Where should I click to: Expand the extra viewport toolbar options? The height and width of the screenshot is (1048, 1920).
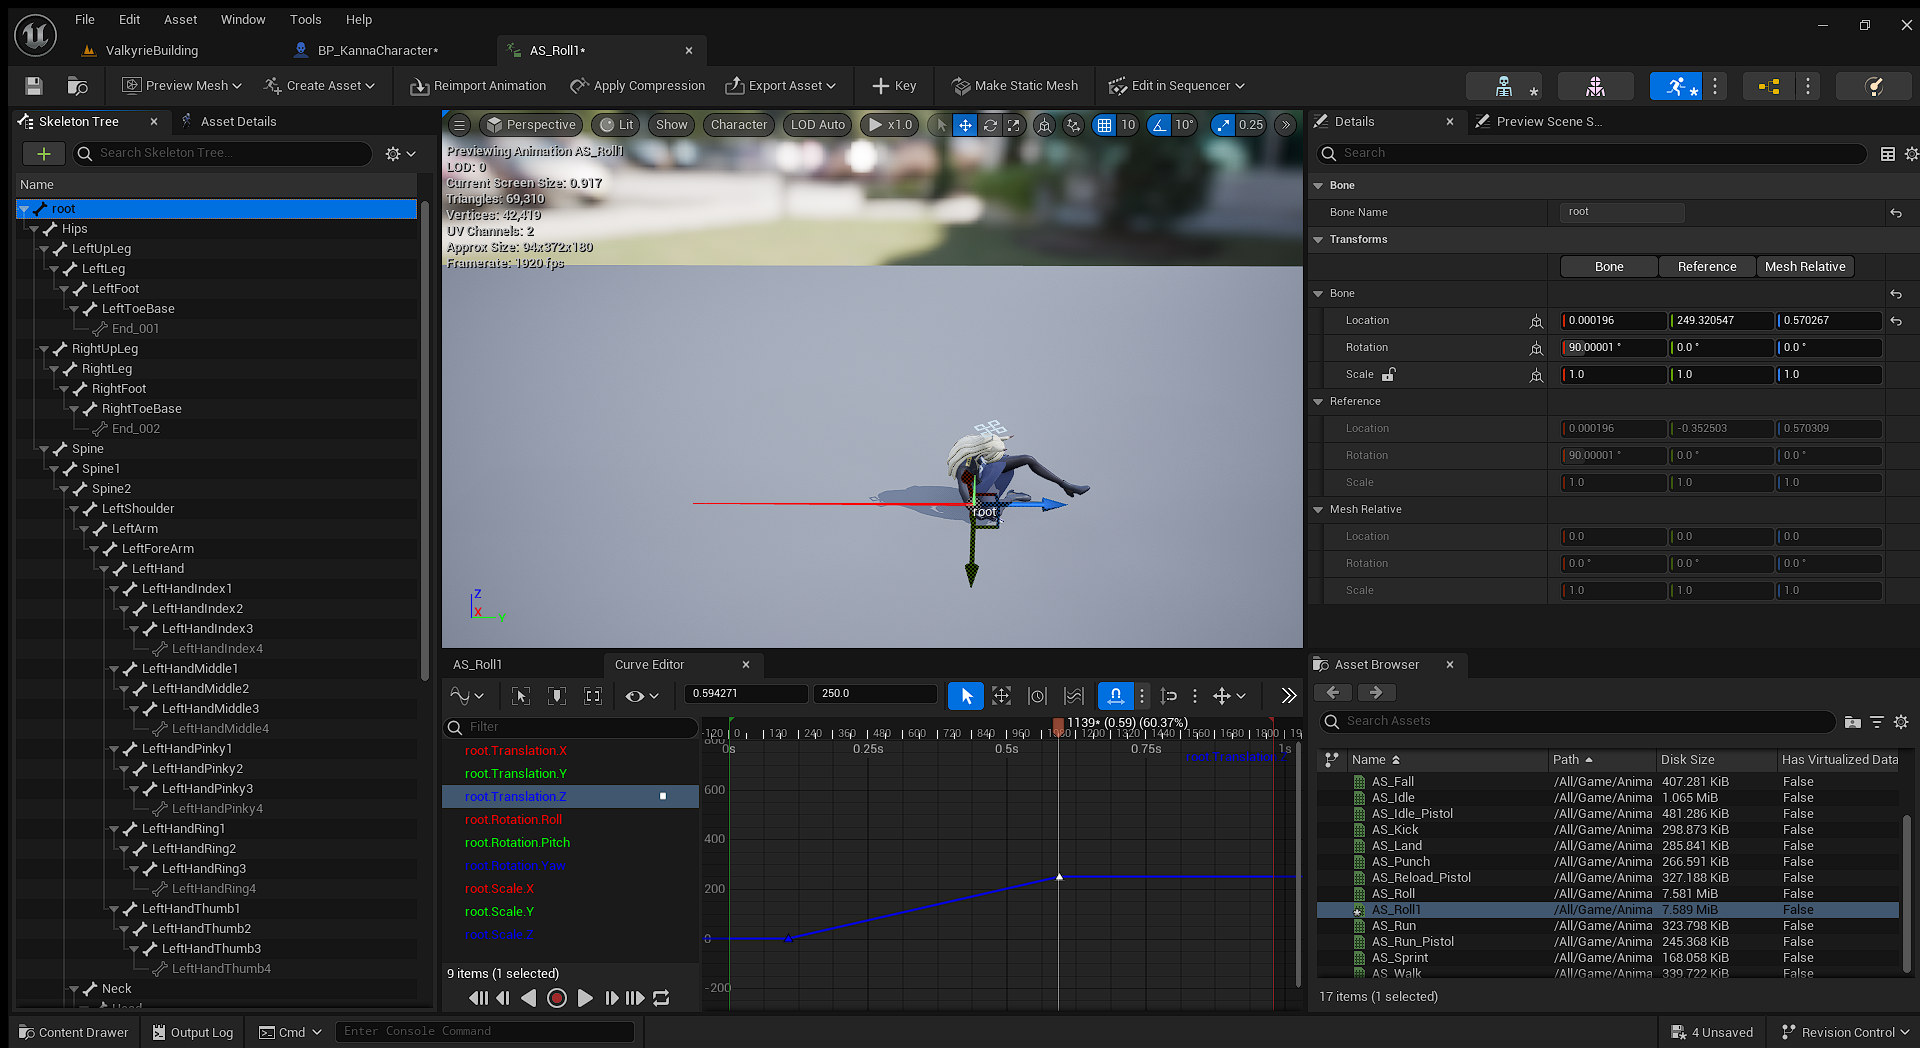(1286, 125)
